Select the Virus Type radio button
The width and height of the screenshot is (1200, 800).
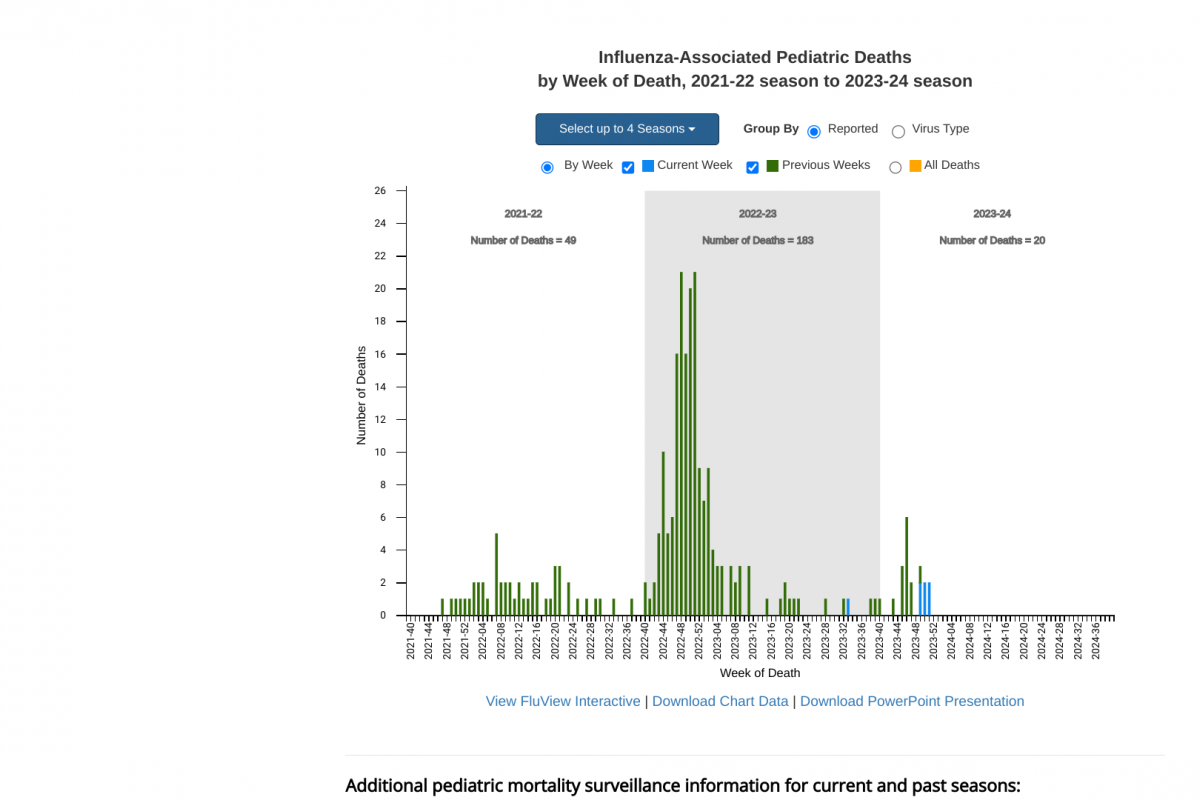(x=898, y=131)
